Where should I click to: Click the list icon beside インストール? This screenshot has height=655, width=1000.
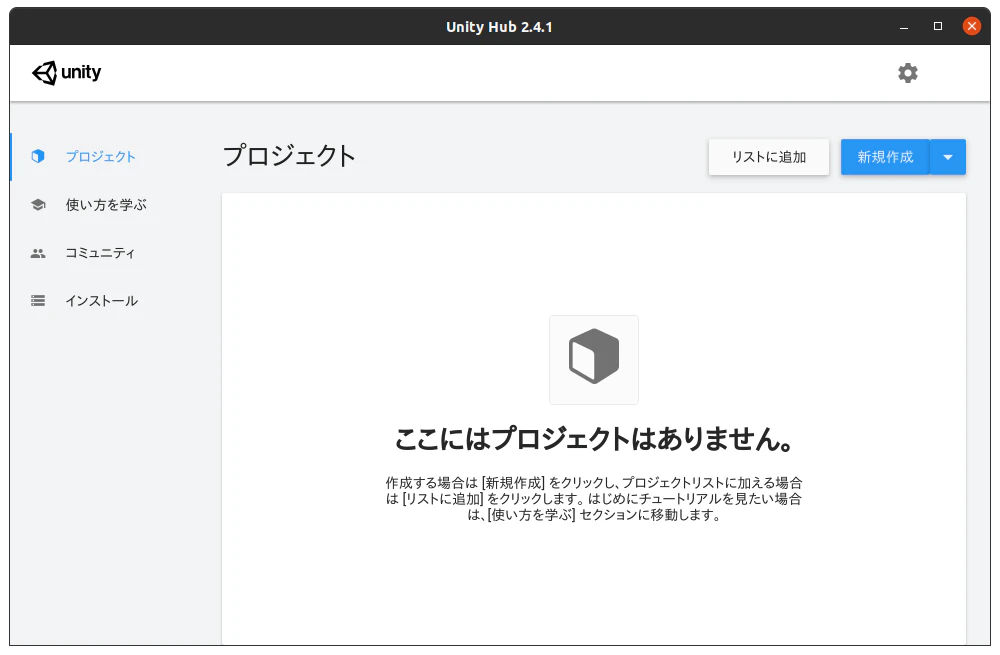(x=38, y=300)
